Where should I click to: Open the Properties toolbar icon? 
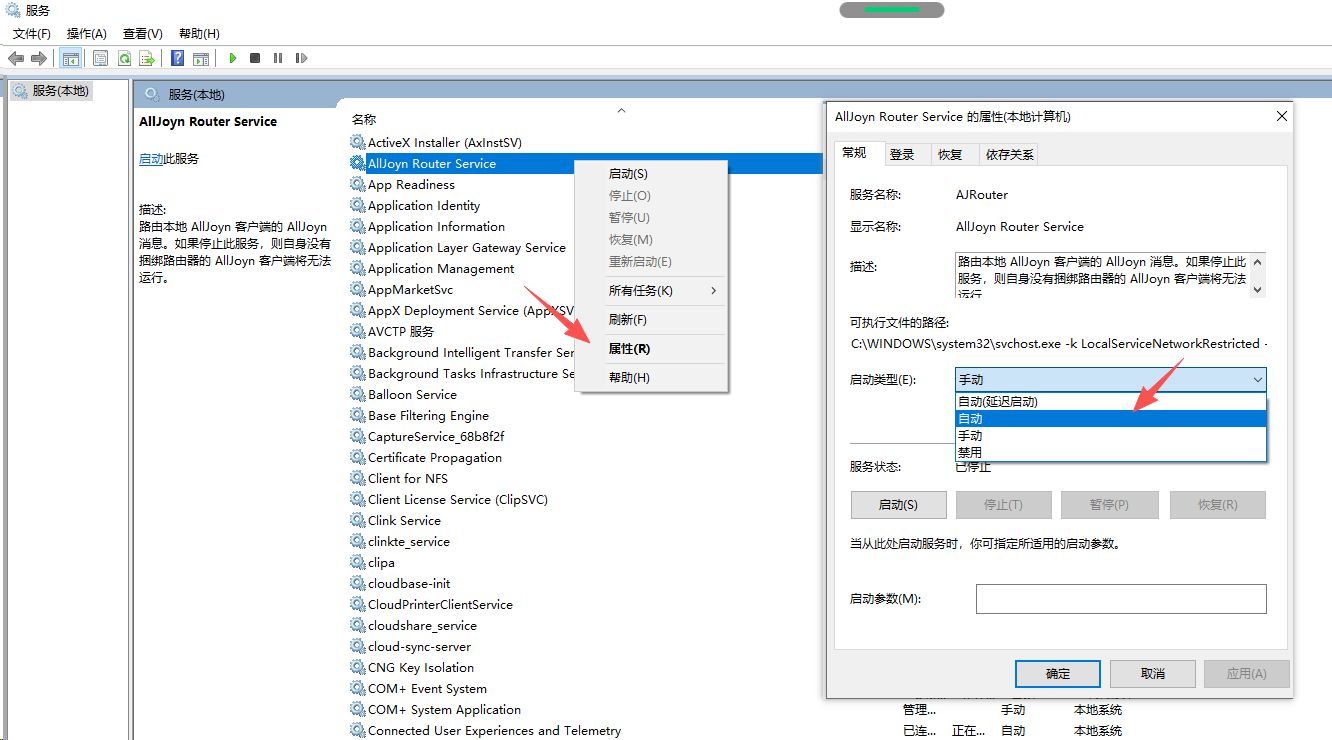pyautogui.click(x=100, y=58)
